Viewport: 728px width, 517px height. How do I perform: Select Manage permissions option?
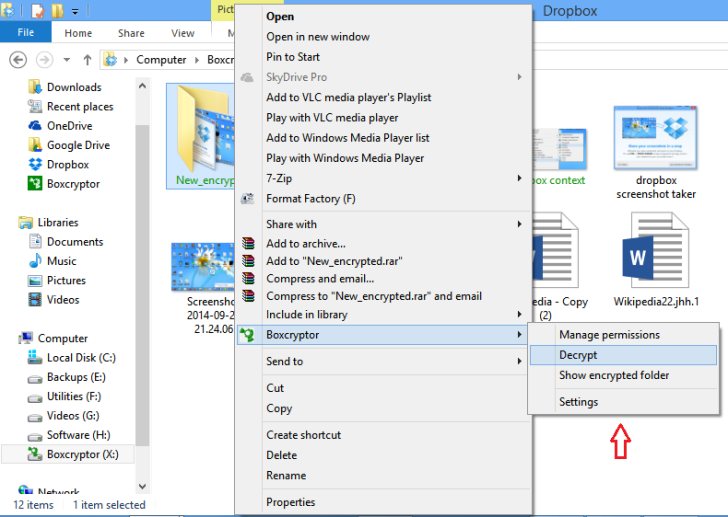tap(608, 335)
